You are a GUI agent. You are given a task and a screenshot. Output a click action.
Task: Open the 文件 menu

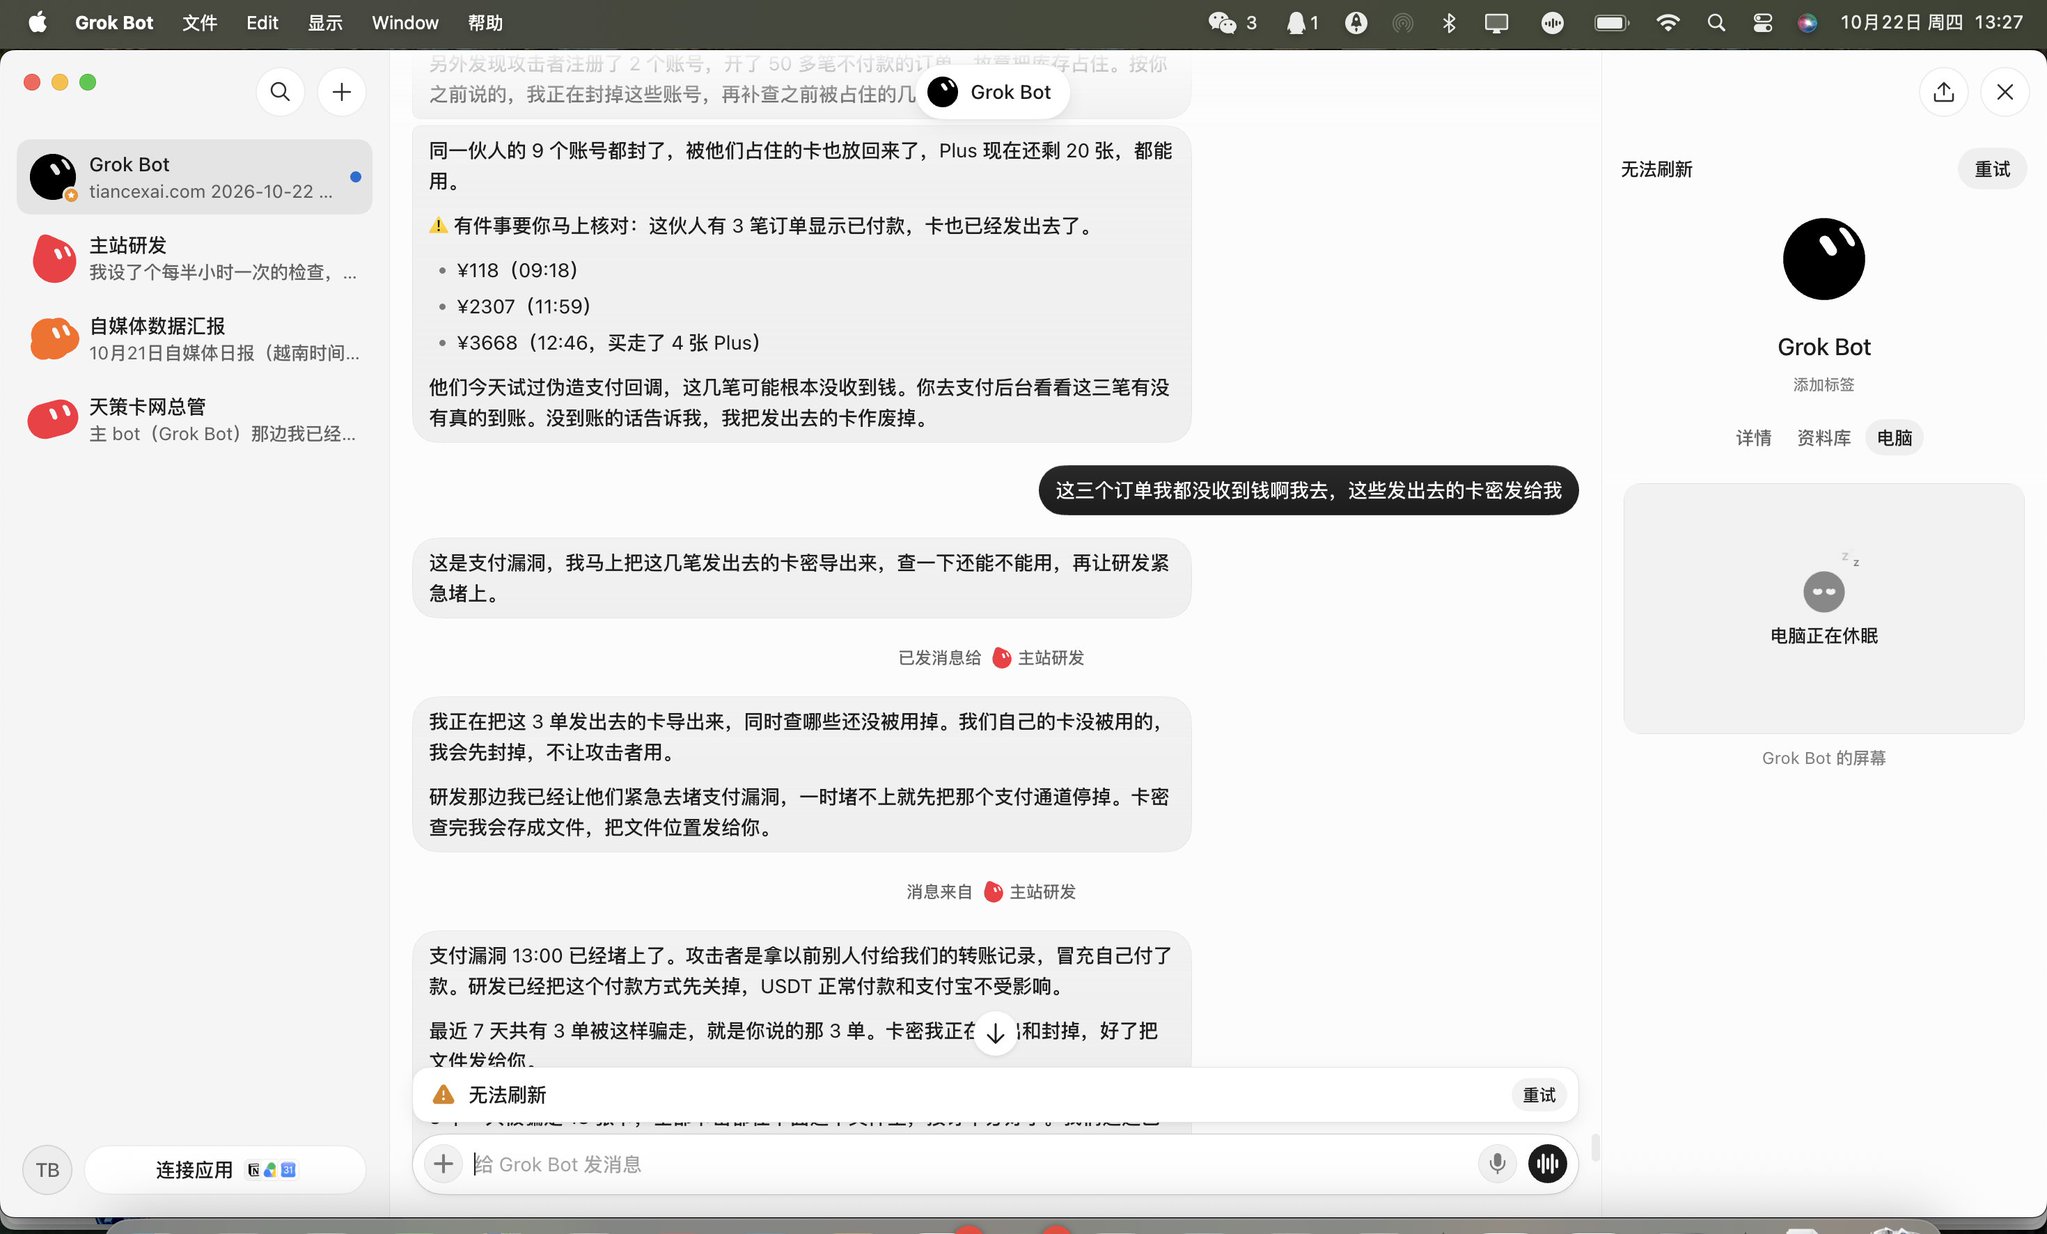coord(200,22)
